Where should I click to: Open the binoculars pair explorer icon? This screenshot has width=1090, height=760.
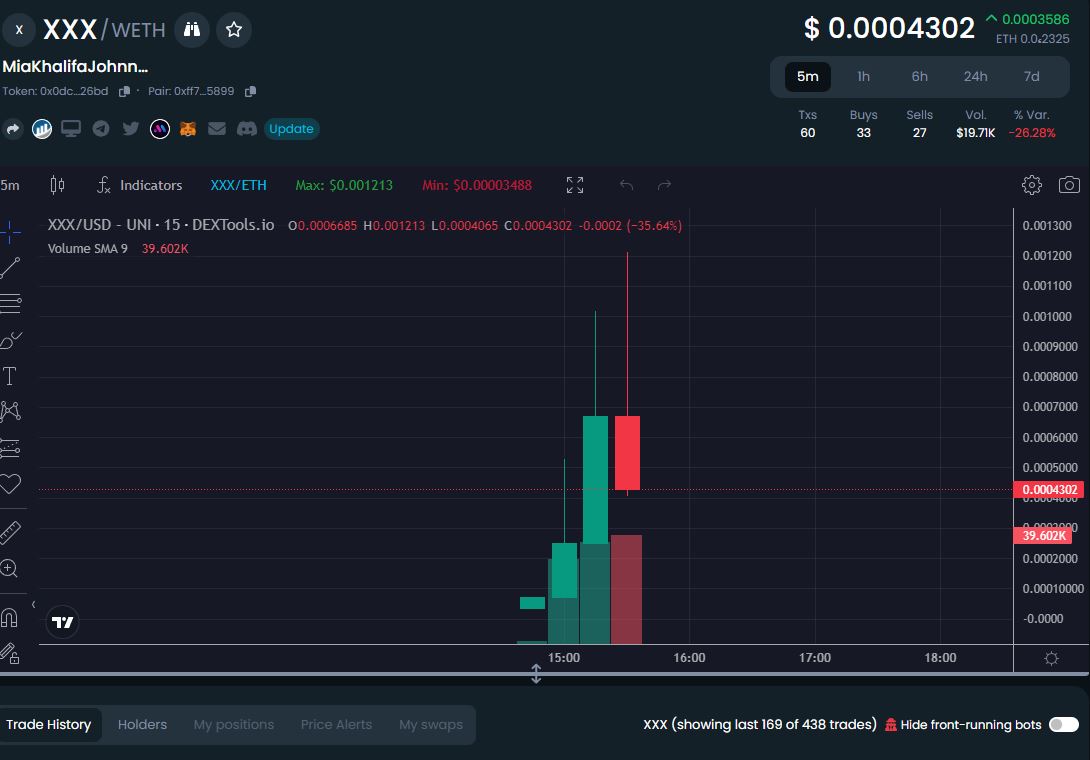tap(192, 29)
